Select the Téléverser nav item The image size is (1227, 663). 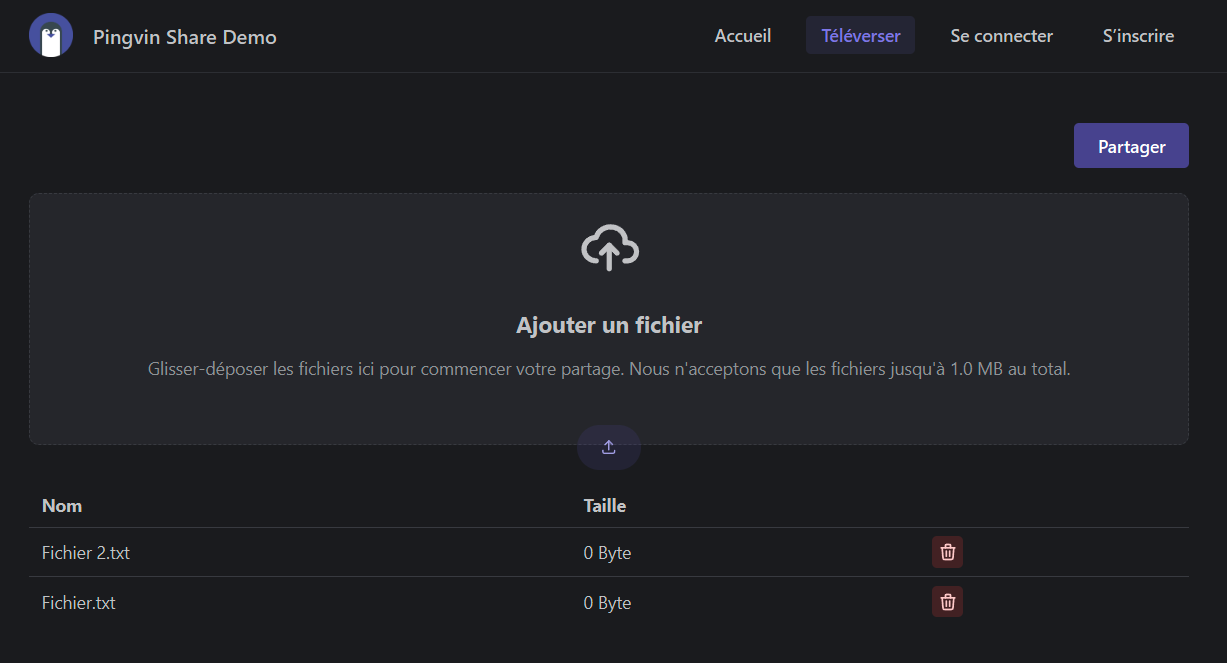(x=860, y=36)
